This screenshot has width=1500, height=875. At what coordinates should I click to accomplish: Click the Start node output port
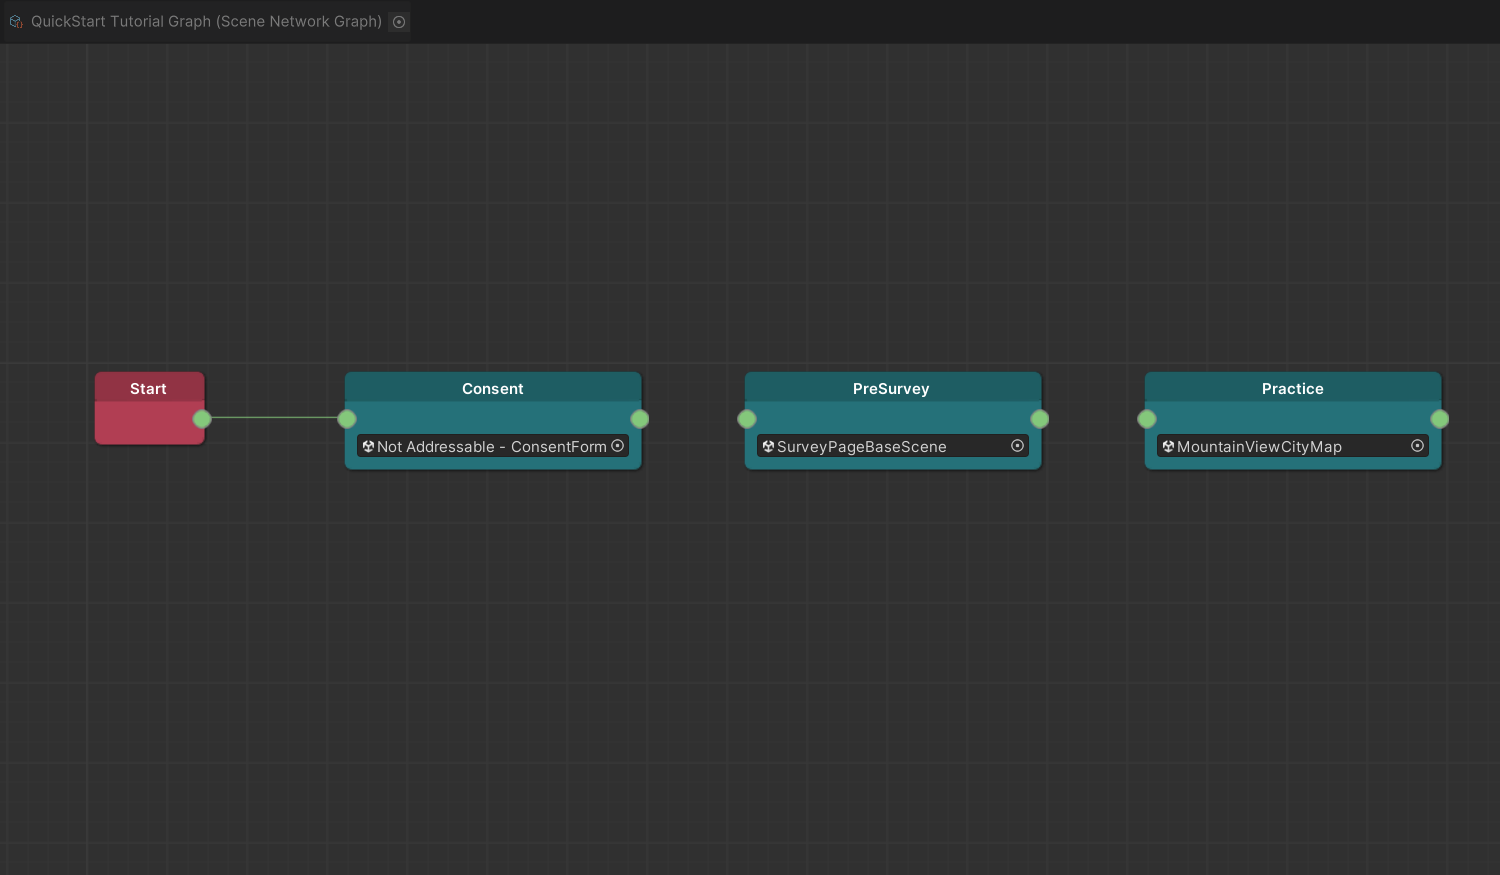202,419
